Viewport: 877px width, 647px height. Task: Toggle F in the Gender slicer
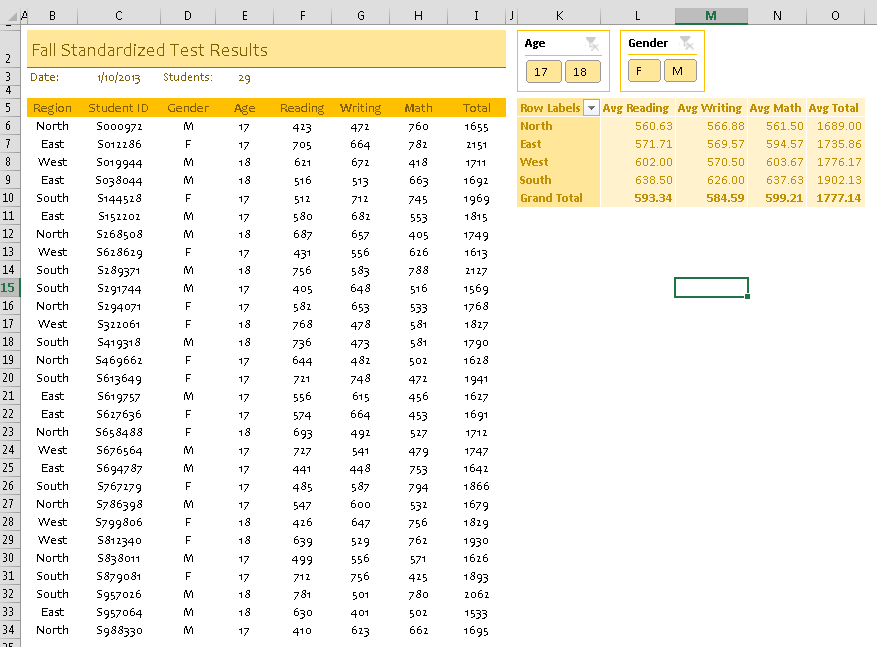tap(641, 71)
